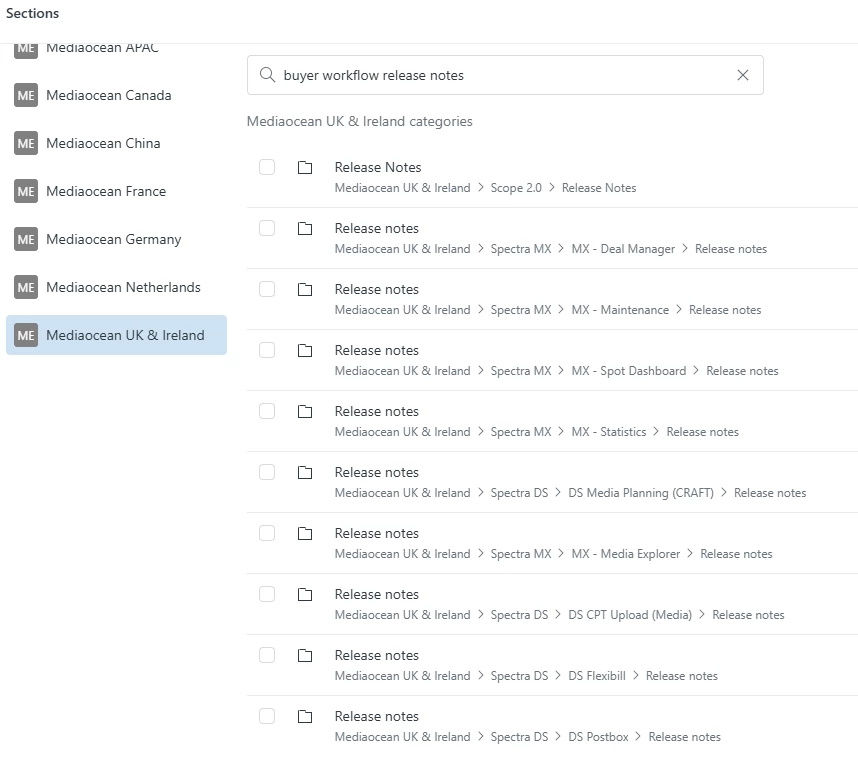The image size is (858, 769).
Task: Click the MX - Statistics breadcrumb text
Action: point(609,432)
